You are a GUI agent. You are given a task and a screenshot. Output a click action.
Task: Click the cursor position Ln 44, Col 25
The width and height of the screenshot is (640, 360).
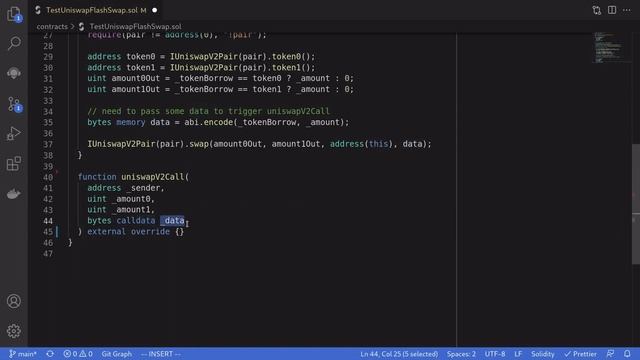coord(399,354)
